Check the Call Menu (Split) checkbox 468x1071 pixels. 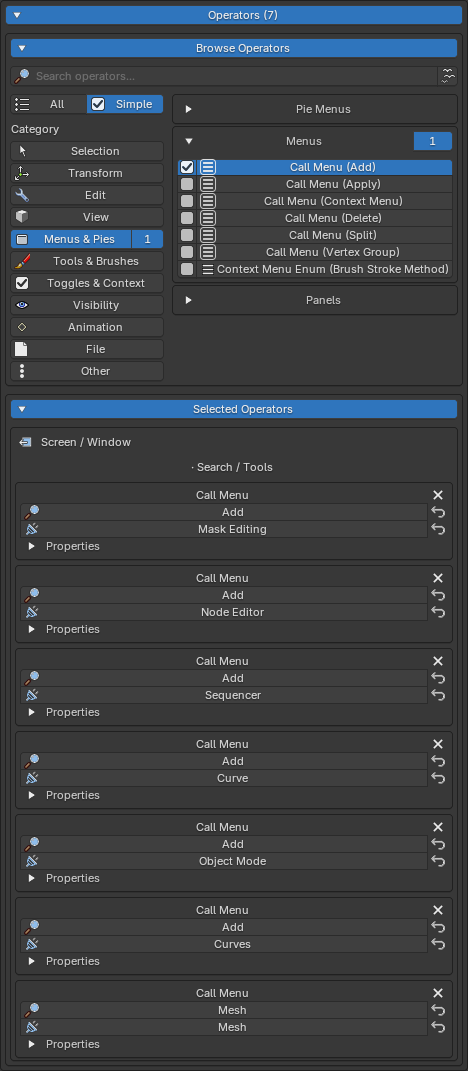point(187,235)
